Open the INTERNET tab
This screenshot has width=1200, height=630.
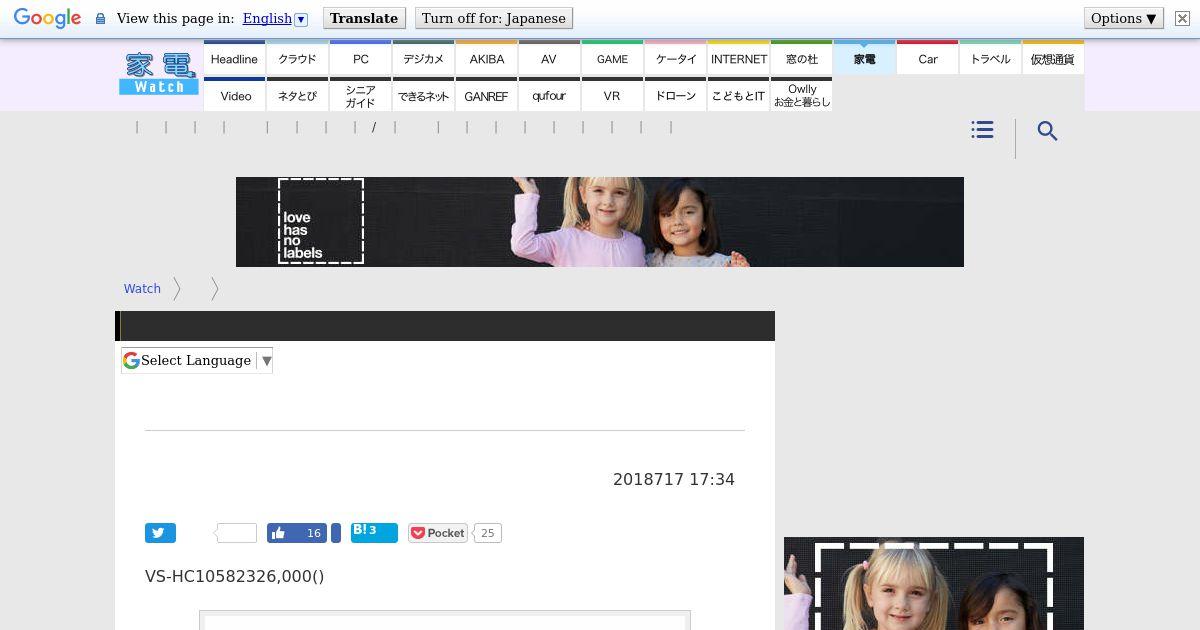(738, 58)
